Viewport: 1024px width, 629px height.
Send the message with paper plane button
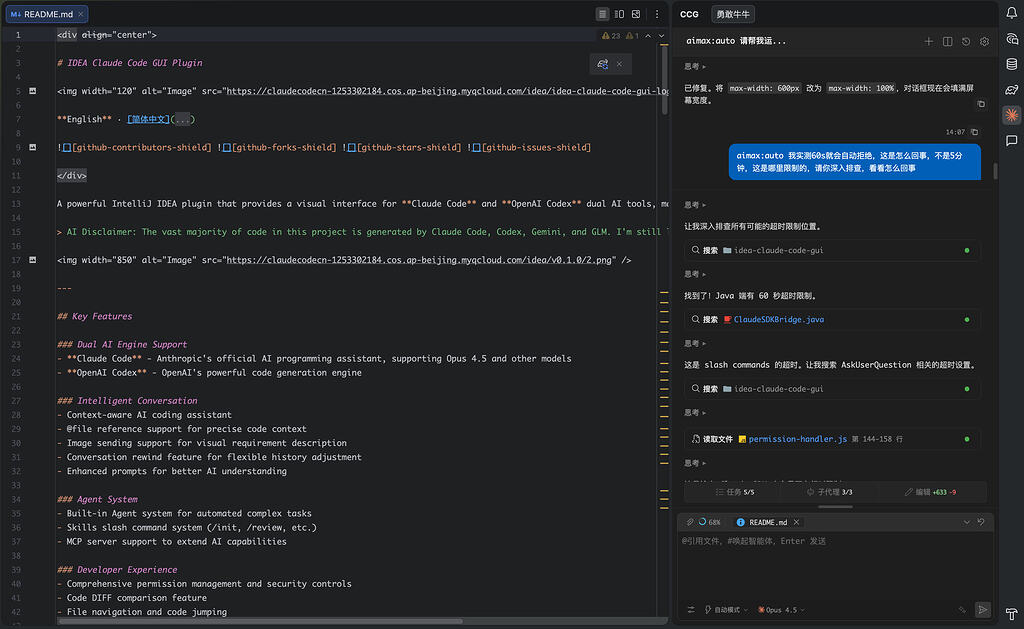(x=983, y=609)
